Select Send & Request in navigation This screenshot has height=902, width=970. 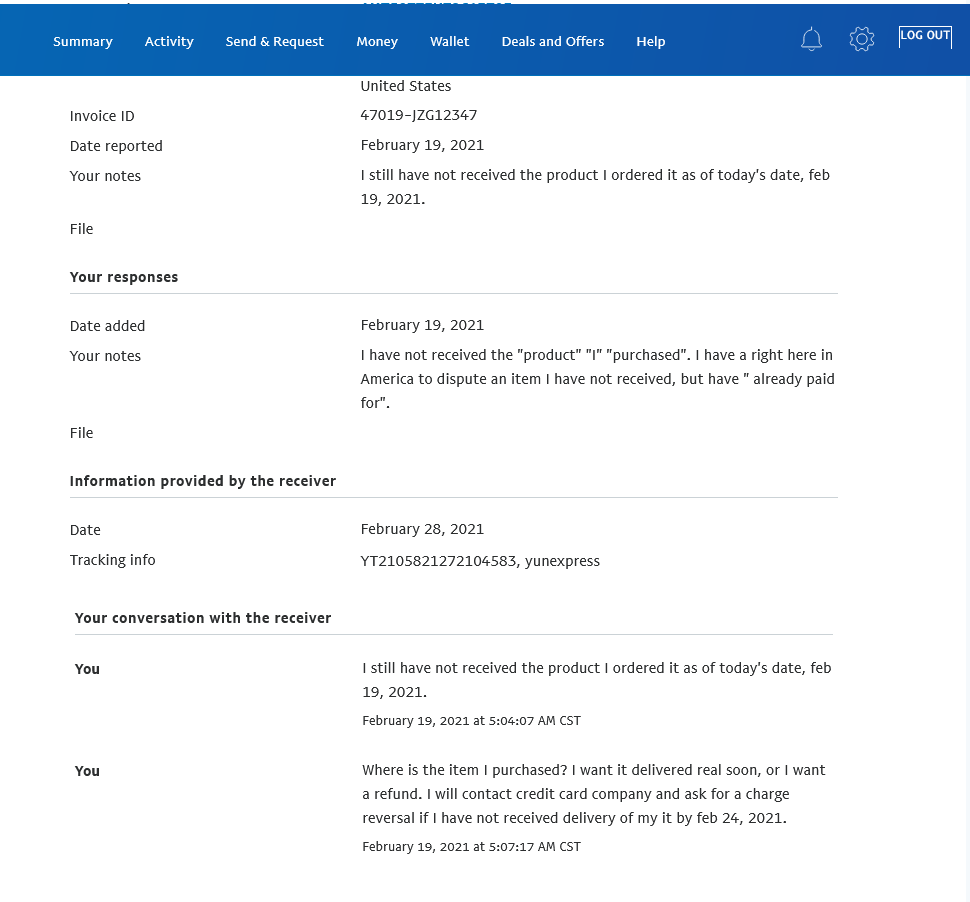pyautogui.click(x=274, y=42)
